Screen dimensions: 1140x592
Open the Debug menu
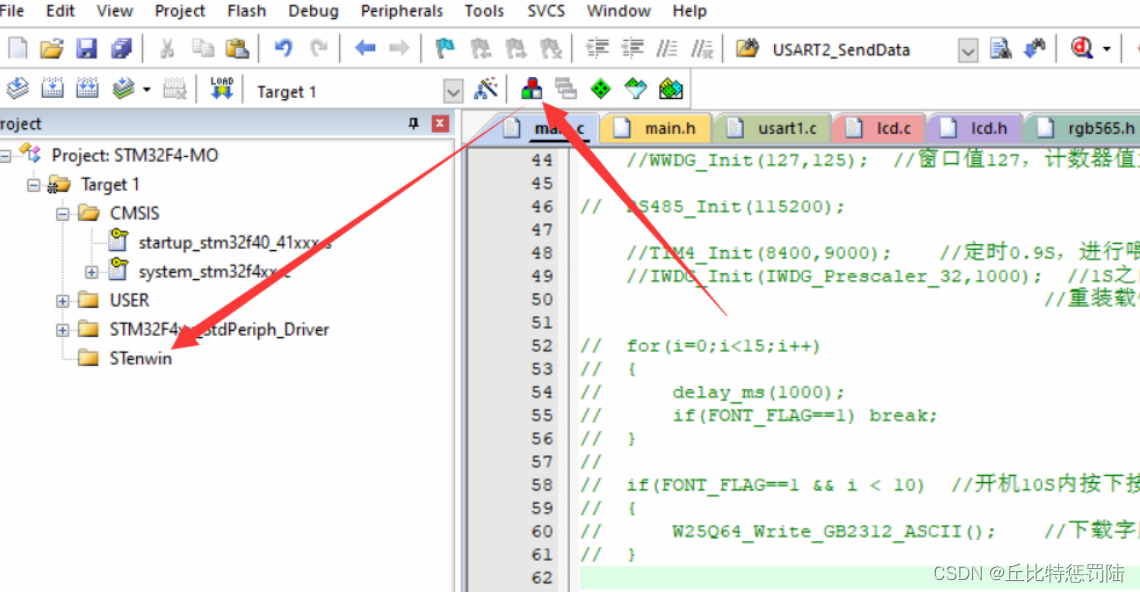313,11
